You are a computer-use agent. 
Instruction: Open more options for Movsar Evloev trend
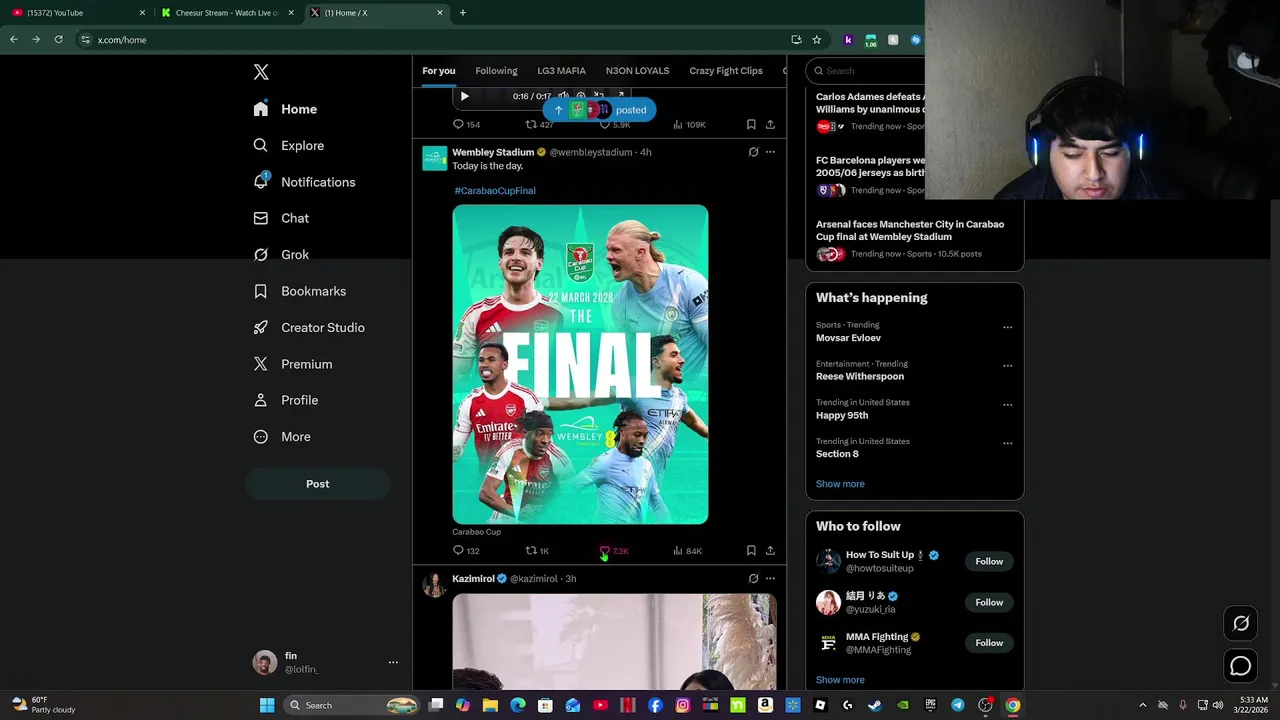tap(1007, 327)
